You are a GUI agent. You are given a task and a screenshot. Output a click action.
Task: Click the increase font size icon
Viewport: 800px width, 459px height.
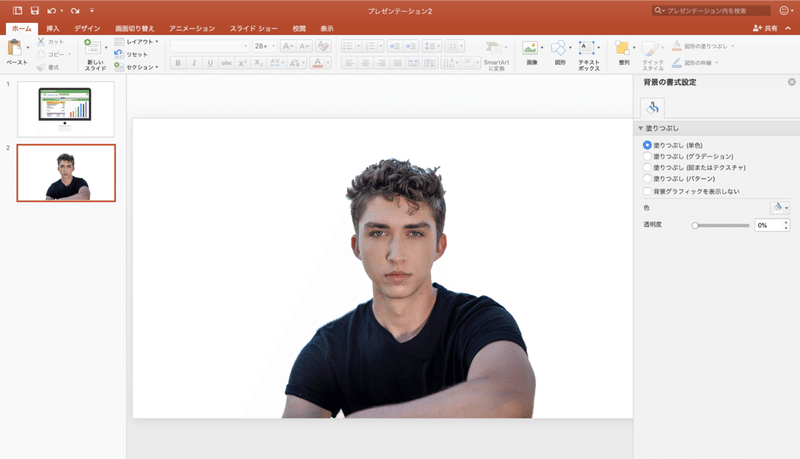[288, 46]
